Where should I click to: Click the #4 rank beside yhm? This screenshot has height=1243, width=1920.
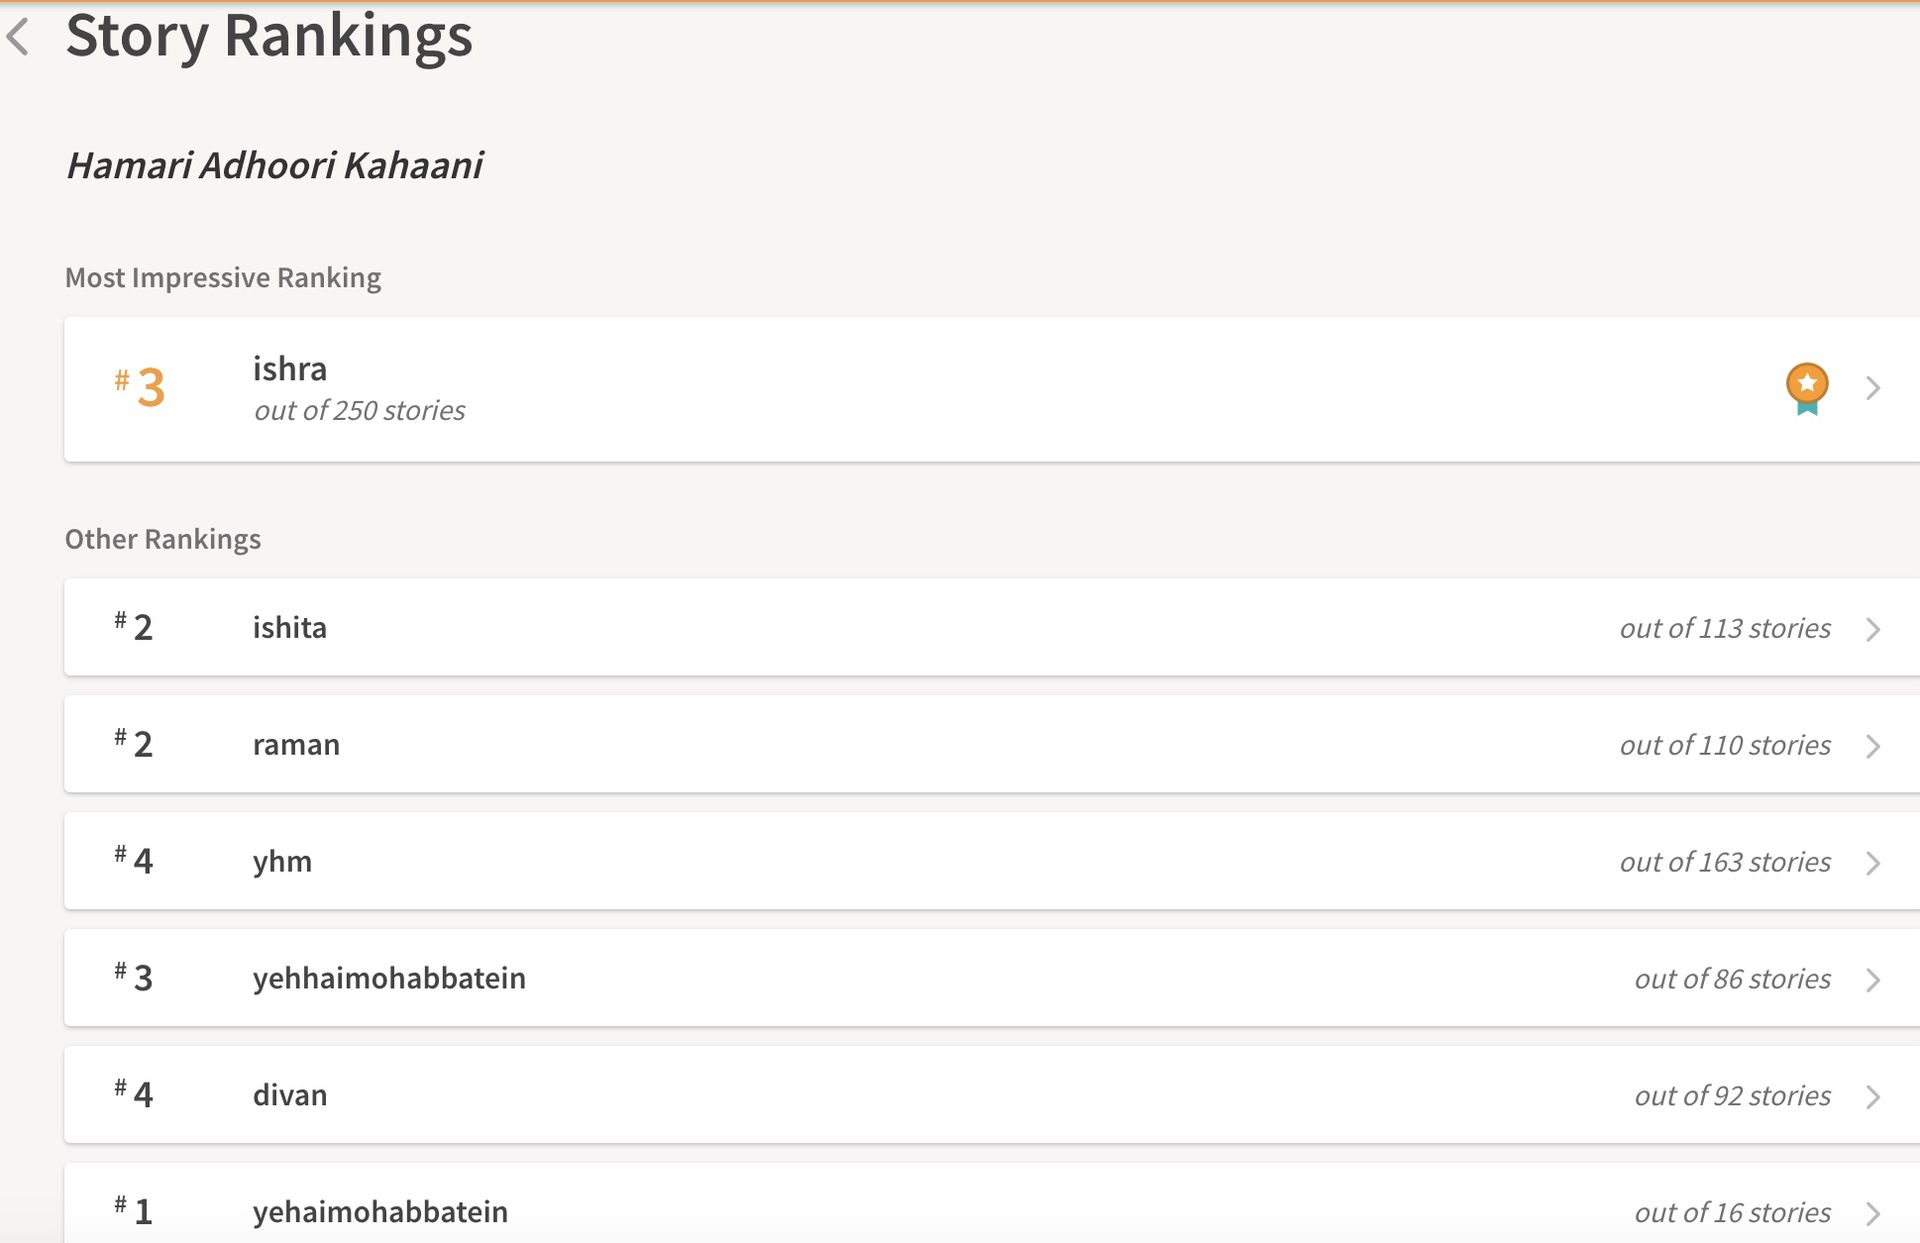134,861
